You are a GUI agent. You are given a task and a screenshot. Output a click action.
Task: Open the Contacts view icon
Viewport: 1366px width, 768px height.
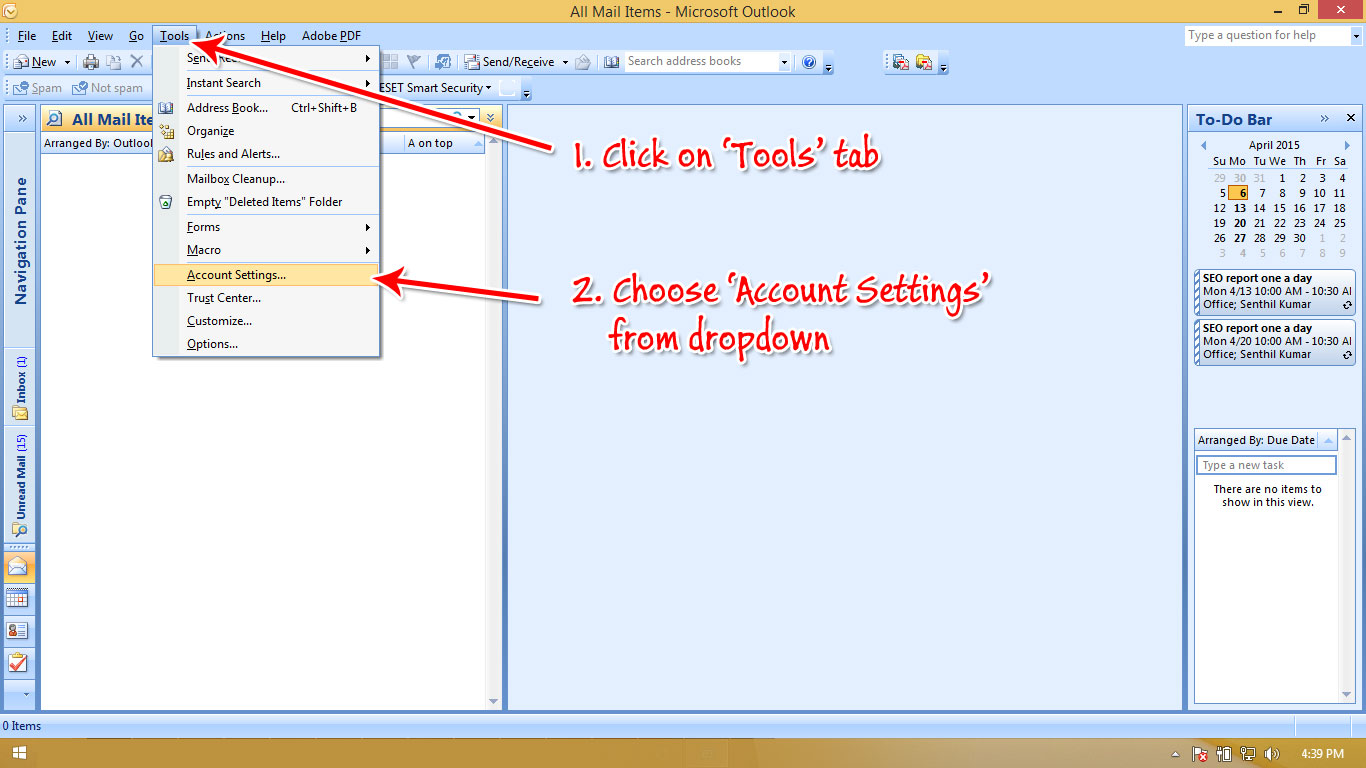point(20,630)
